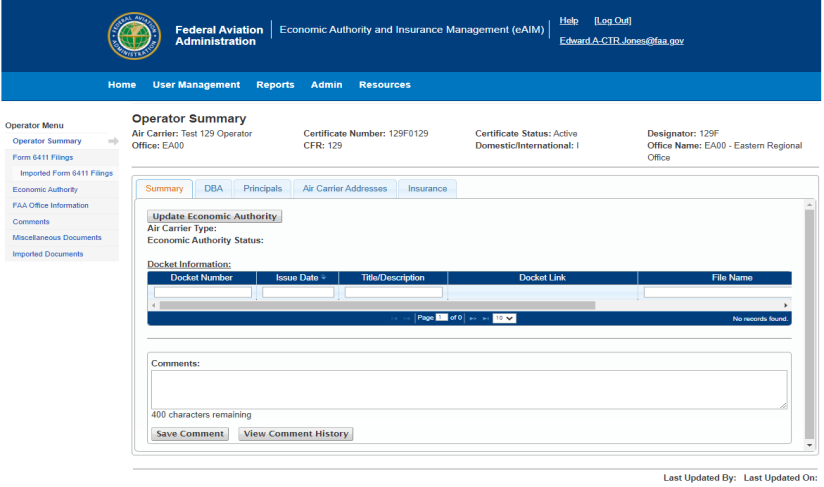Image resolution: width=824 pixels, height=487 pixels.
Task: Click the Title/Description column header
Action: point(393,277)
